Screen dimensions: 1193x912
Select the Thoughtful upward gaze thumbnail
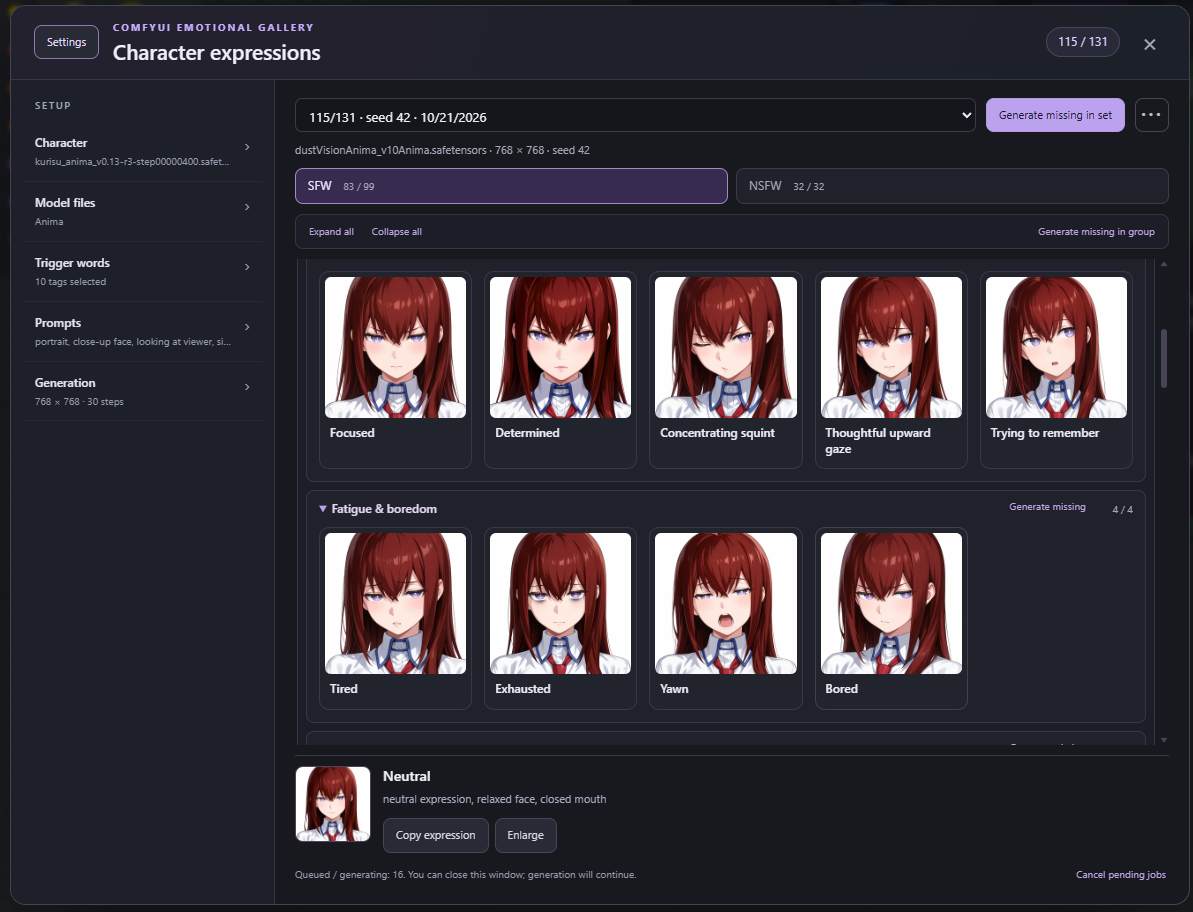tap(891, 348)
